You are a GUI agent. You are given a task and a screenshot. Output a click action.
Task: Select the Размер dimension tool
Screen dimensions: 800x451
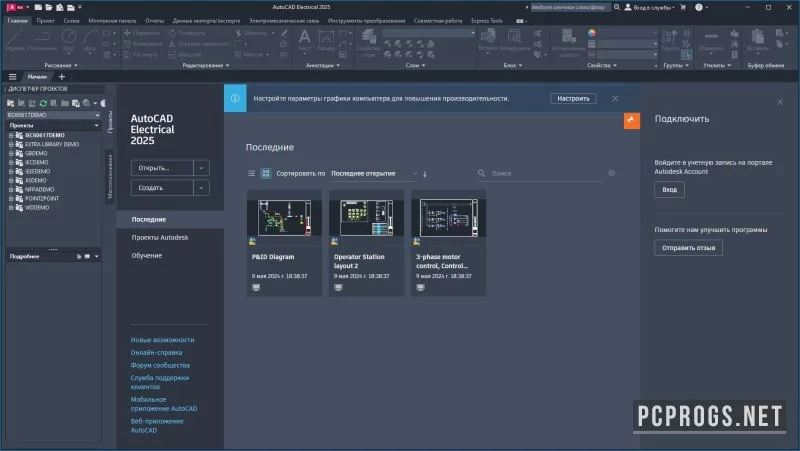coord(326,40)
